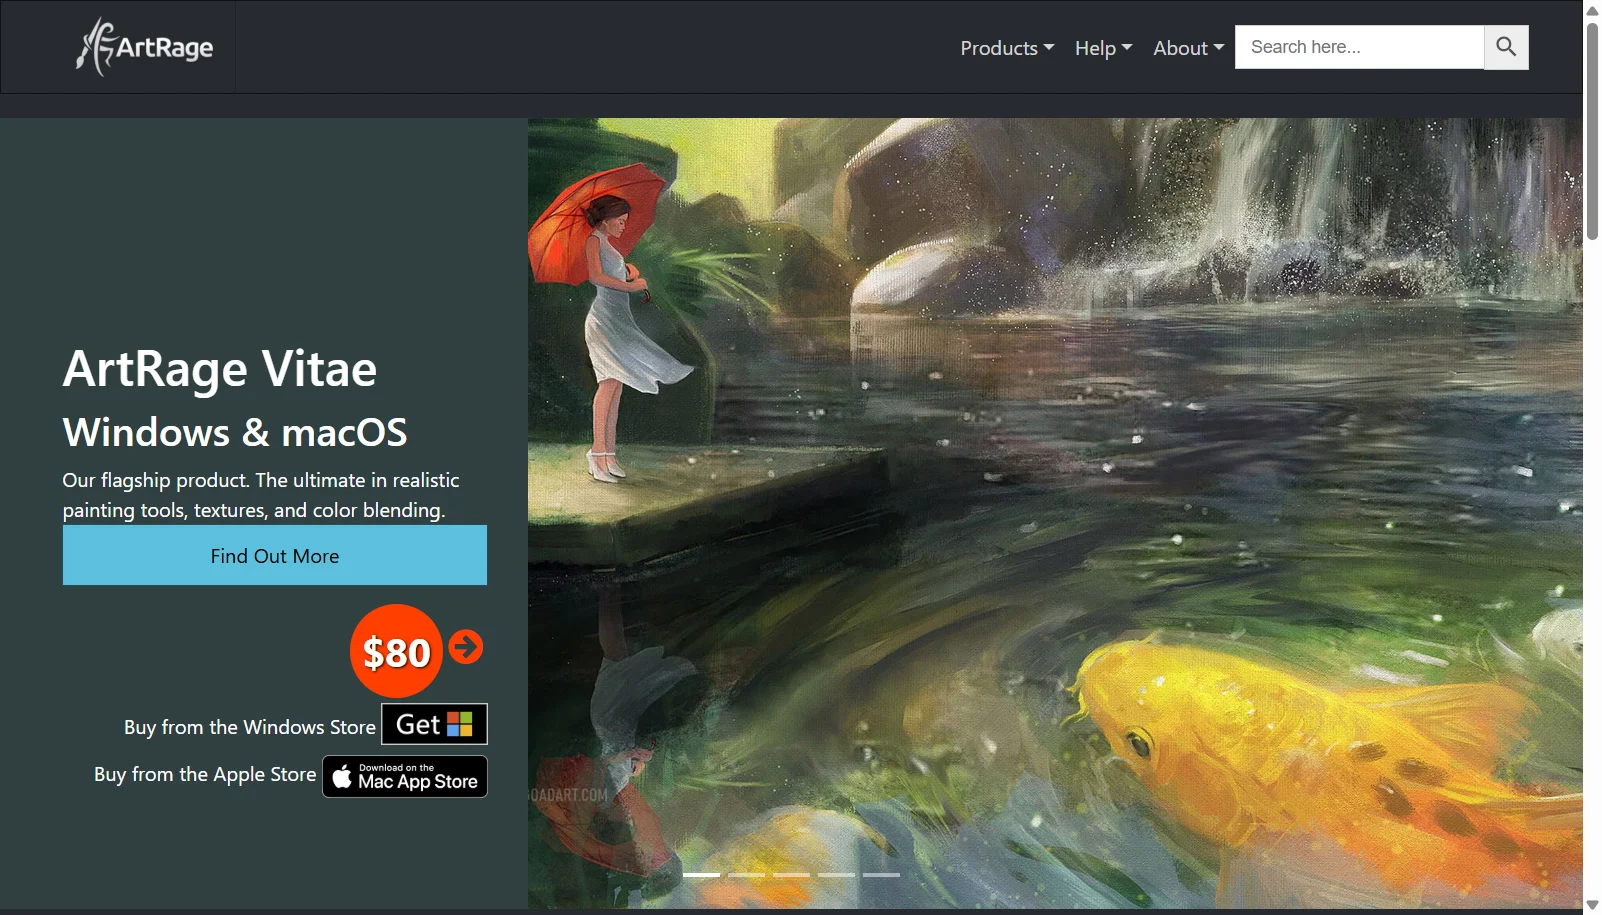The width and height of the screenshot is (1602, 915).
Task: Click the ArtRage logo
Action: [x=145, y=47]
